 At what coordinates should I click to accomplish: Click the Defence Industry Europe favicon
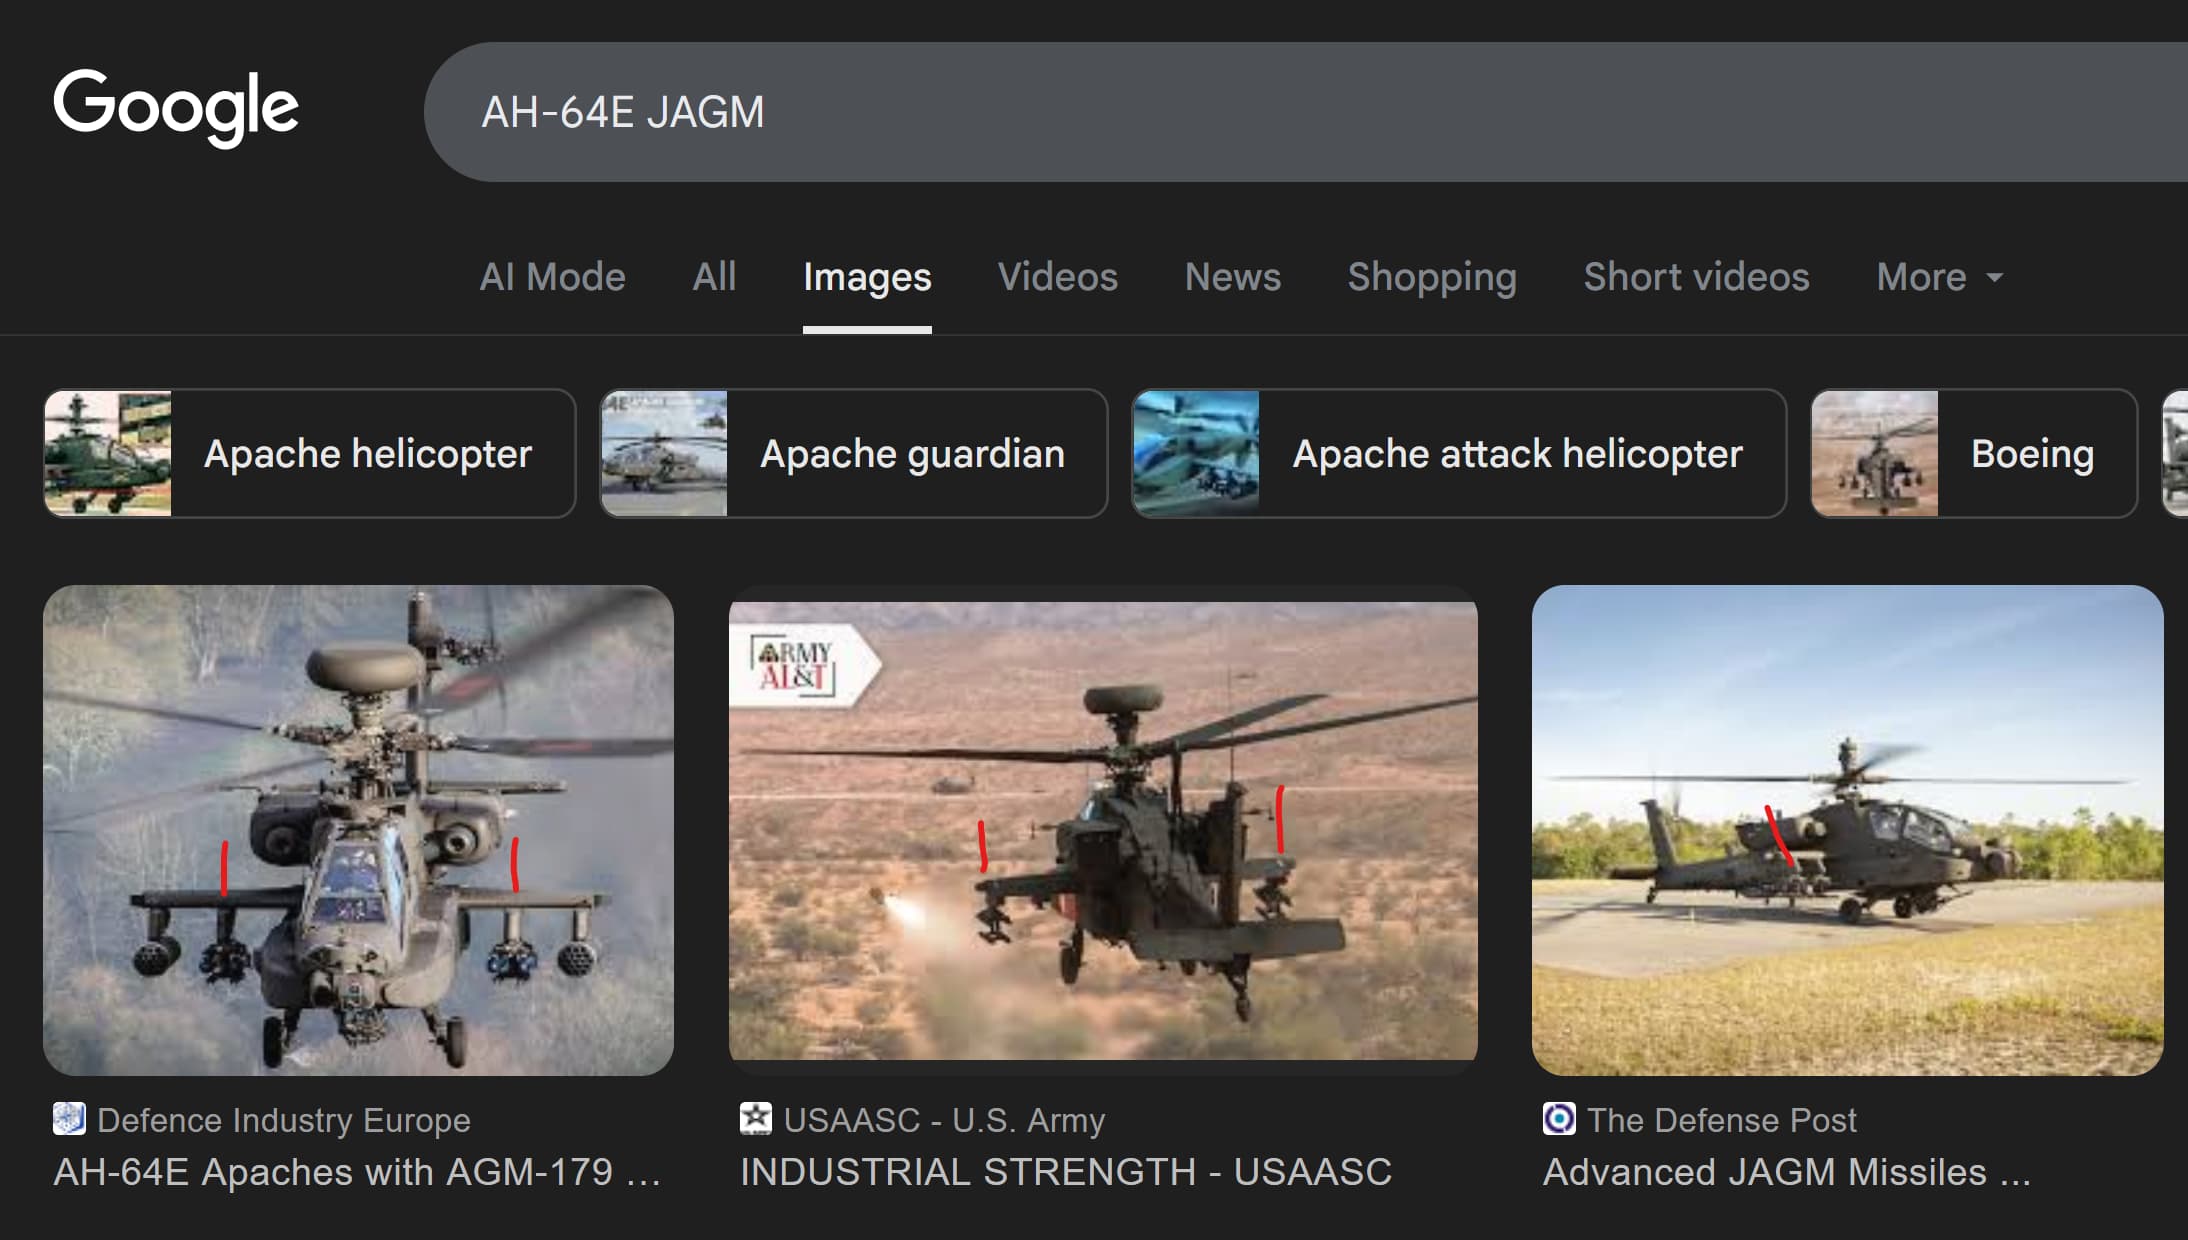click(69, 1119)
